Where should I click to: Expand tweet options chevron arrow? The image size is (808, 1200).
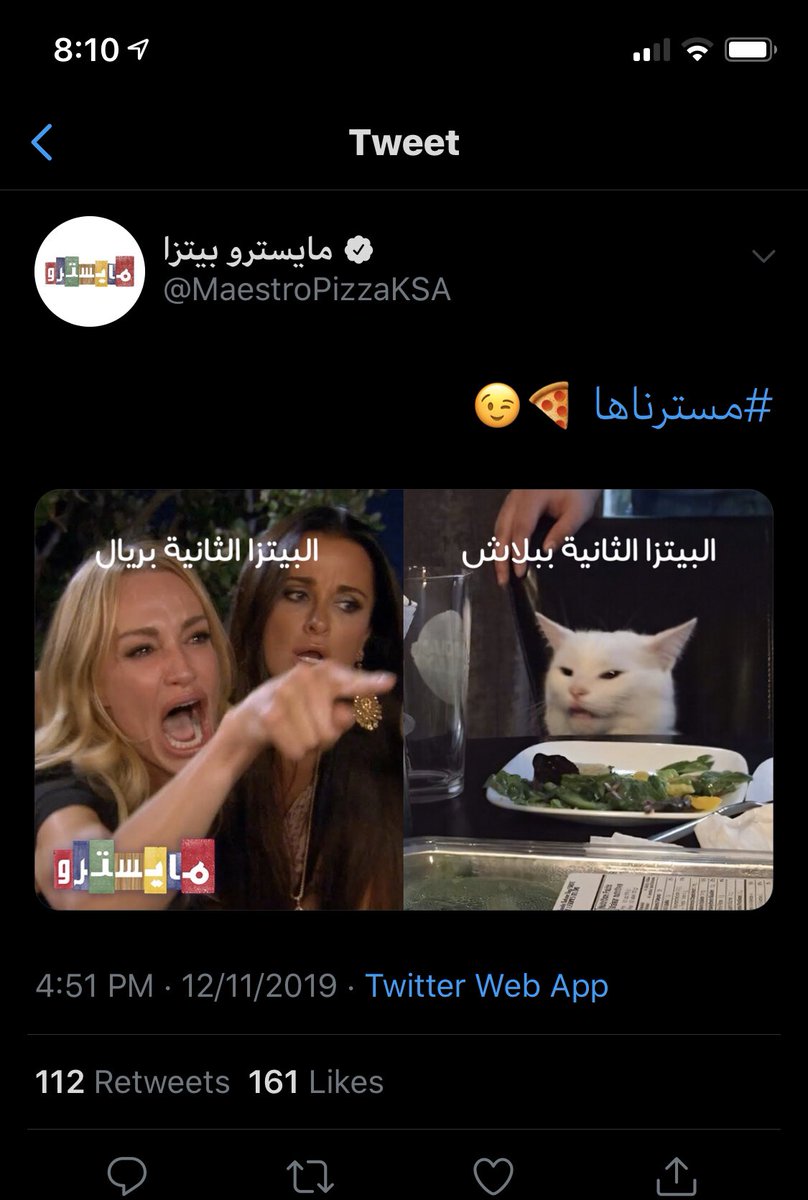(x=763, y=257)
